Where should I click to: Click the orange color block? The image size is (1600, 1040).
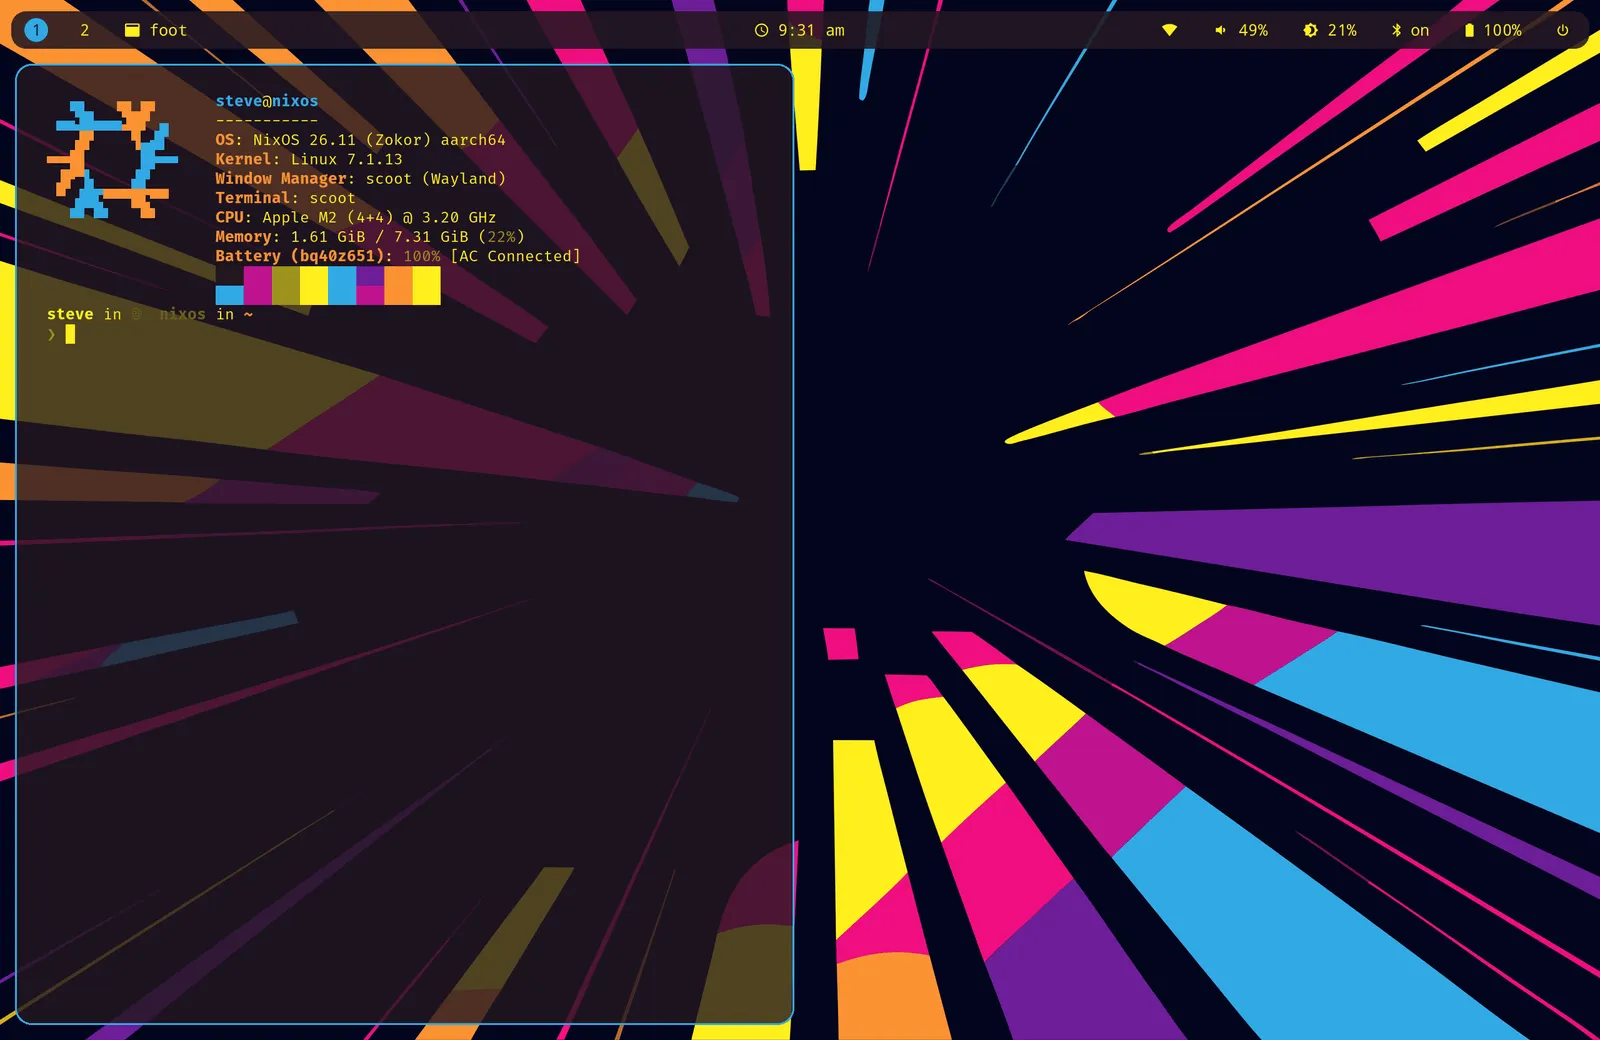pyautogui.click(x=398, y=286)
